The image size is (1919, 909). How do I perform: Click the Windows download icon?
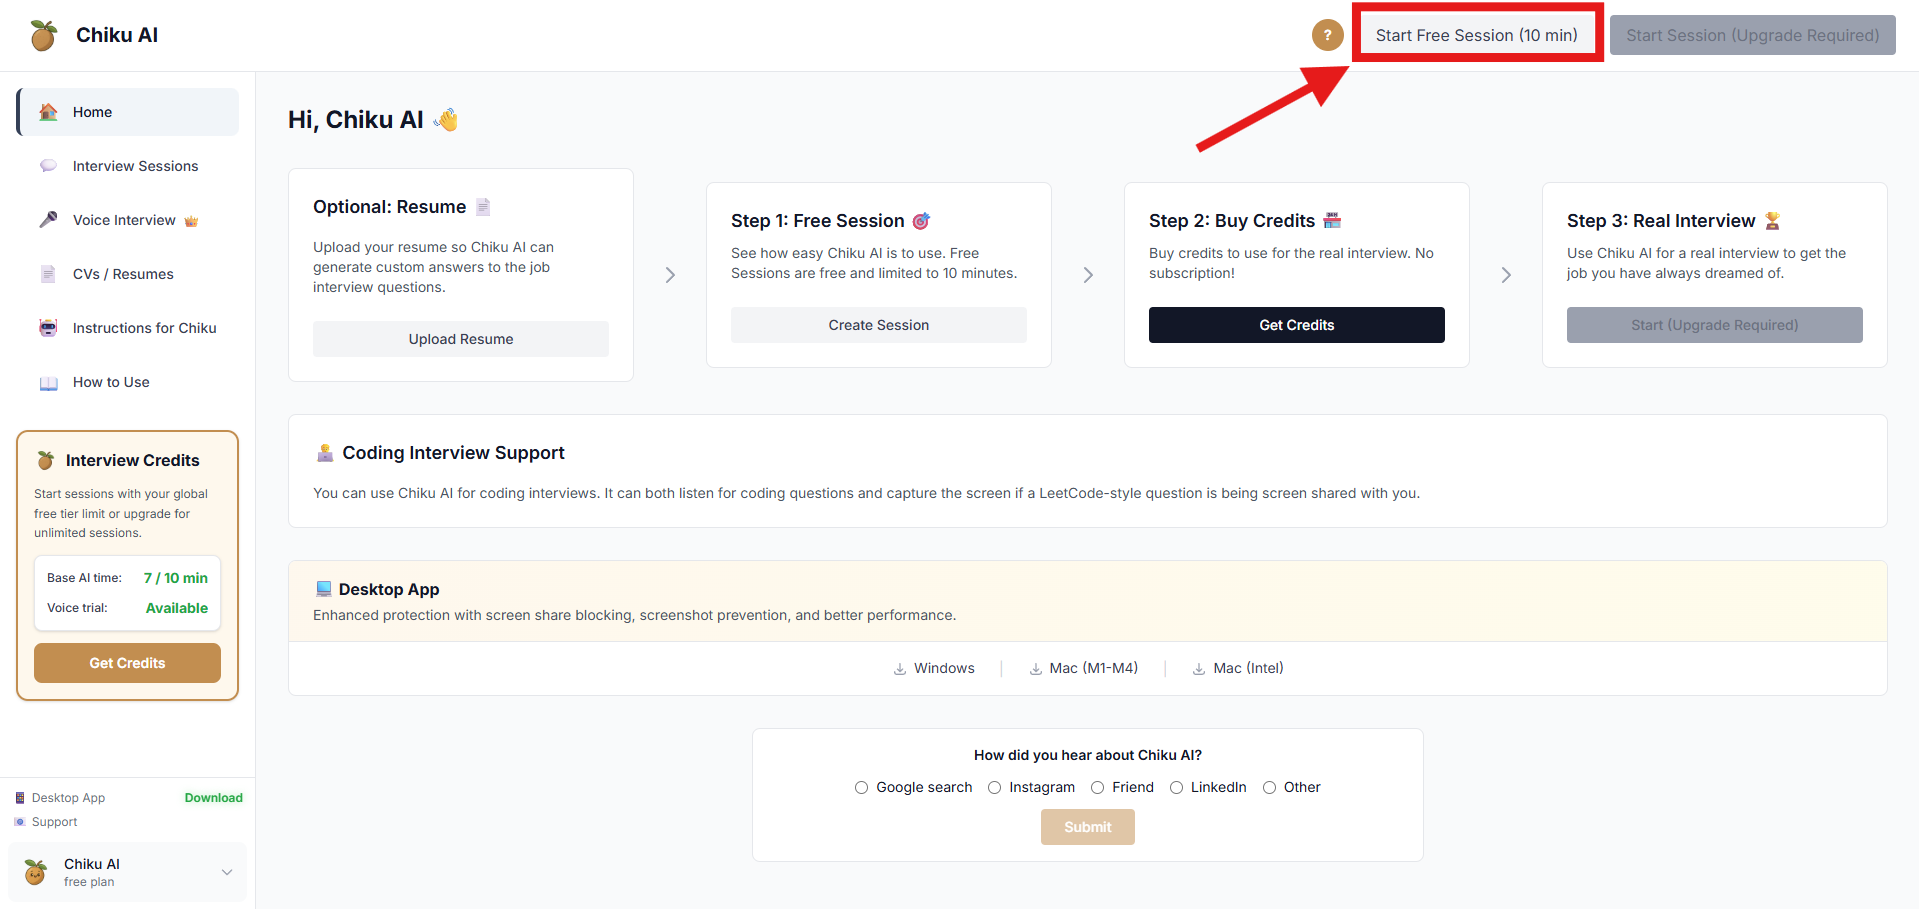tap(899, 668)
